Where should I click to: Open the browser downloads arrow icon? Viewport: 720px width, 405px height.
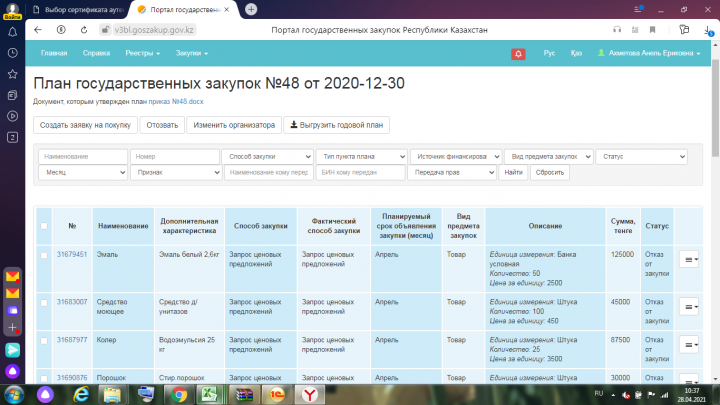point(708,30)
